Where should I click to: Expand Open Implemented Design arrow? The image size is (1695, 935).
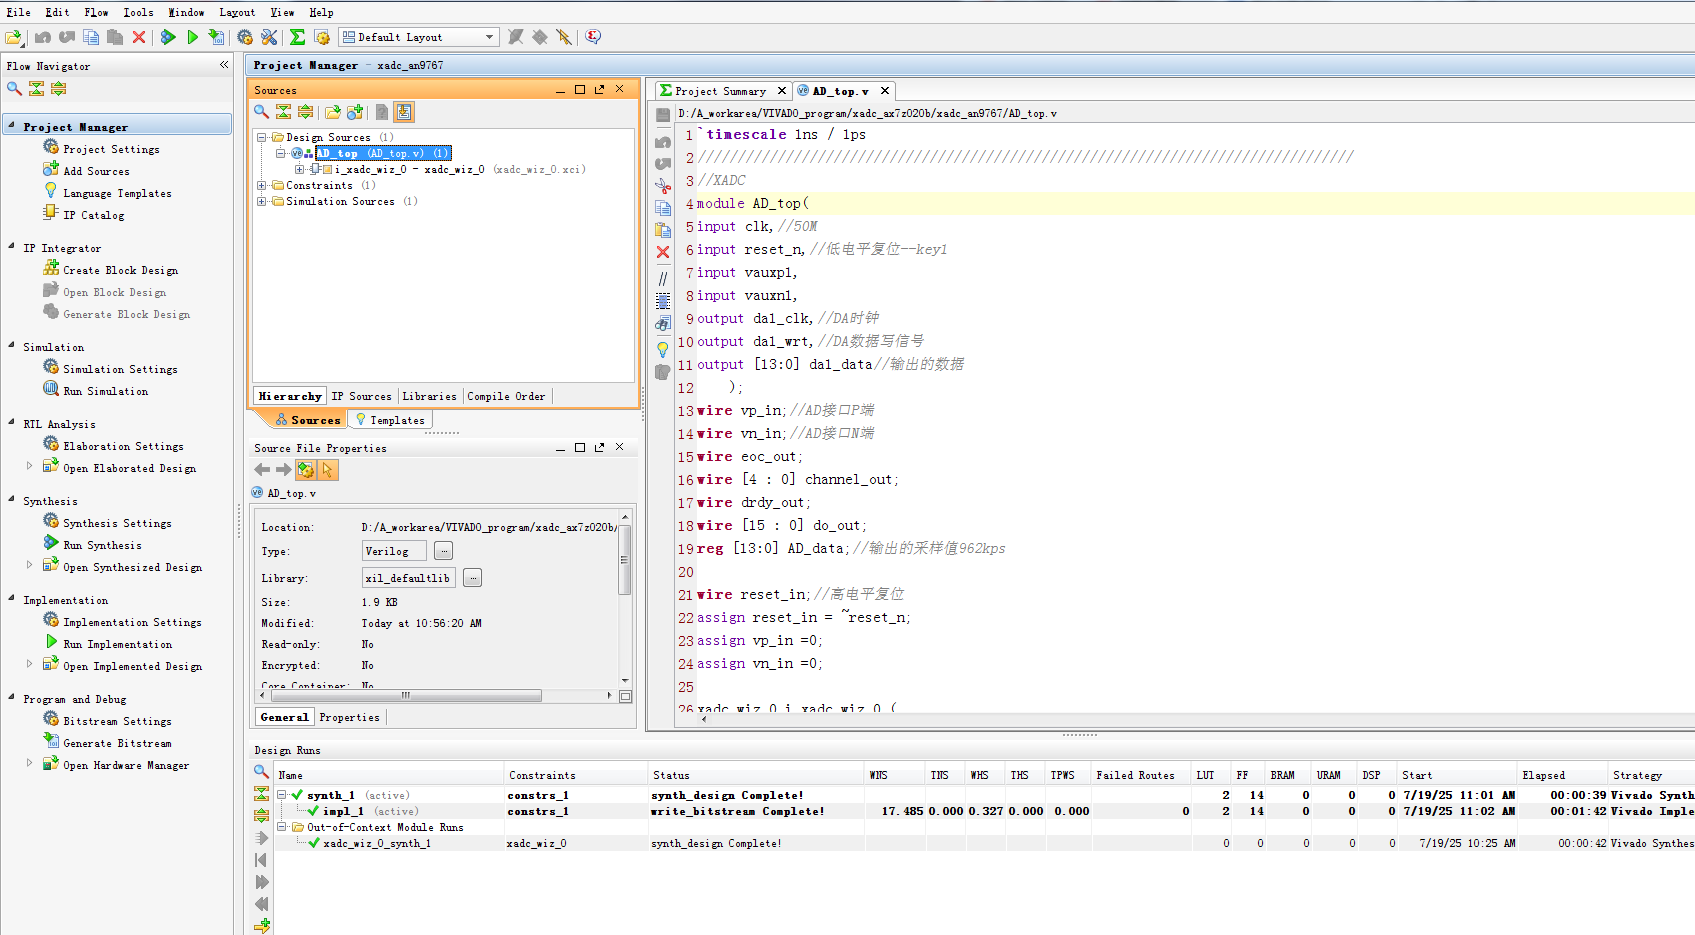(29, 664)
